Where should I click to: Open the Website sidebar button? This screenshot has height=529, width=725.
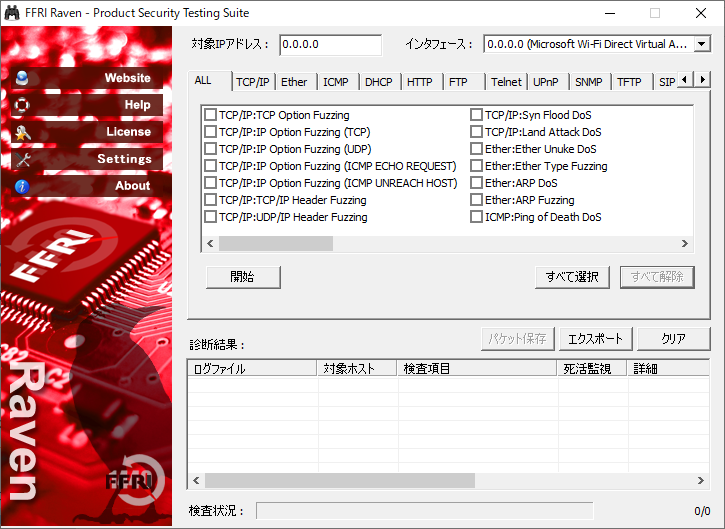[x=87, y=78]
